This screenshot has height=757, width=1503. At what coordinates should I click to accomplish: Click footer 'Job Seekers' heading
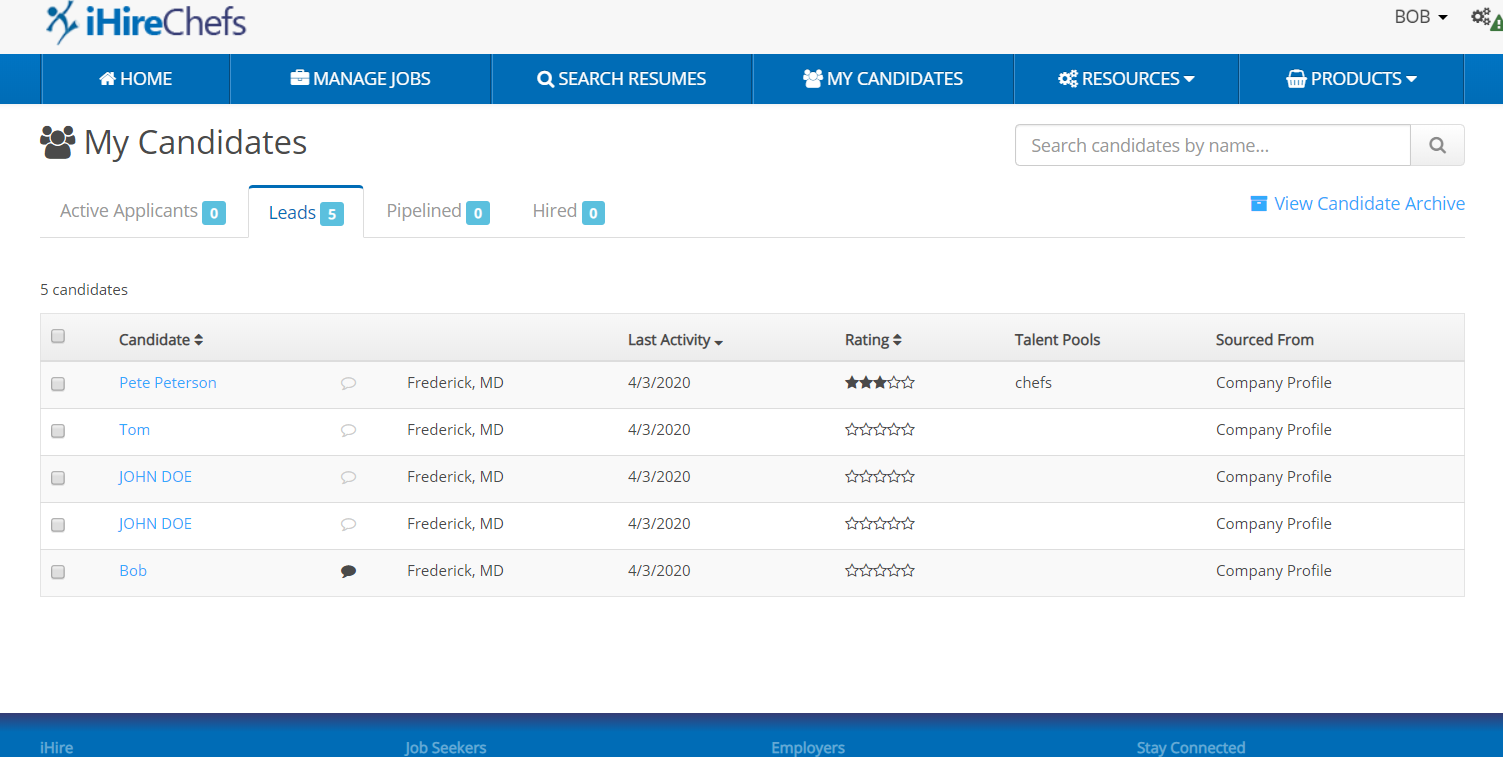coord(446,748)
